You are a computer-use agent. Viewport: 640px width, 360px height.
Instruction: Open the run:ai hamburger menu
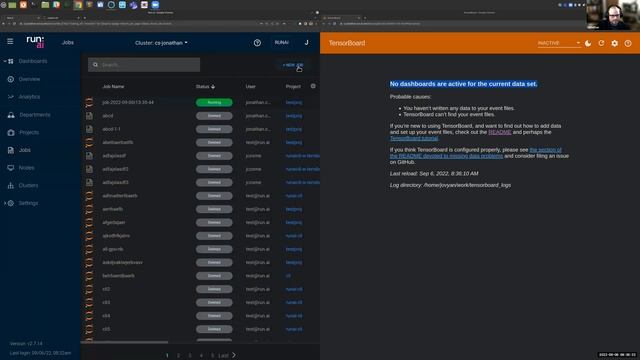10,41
